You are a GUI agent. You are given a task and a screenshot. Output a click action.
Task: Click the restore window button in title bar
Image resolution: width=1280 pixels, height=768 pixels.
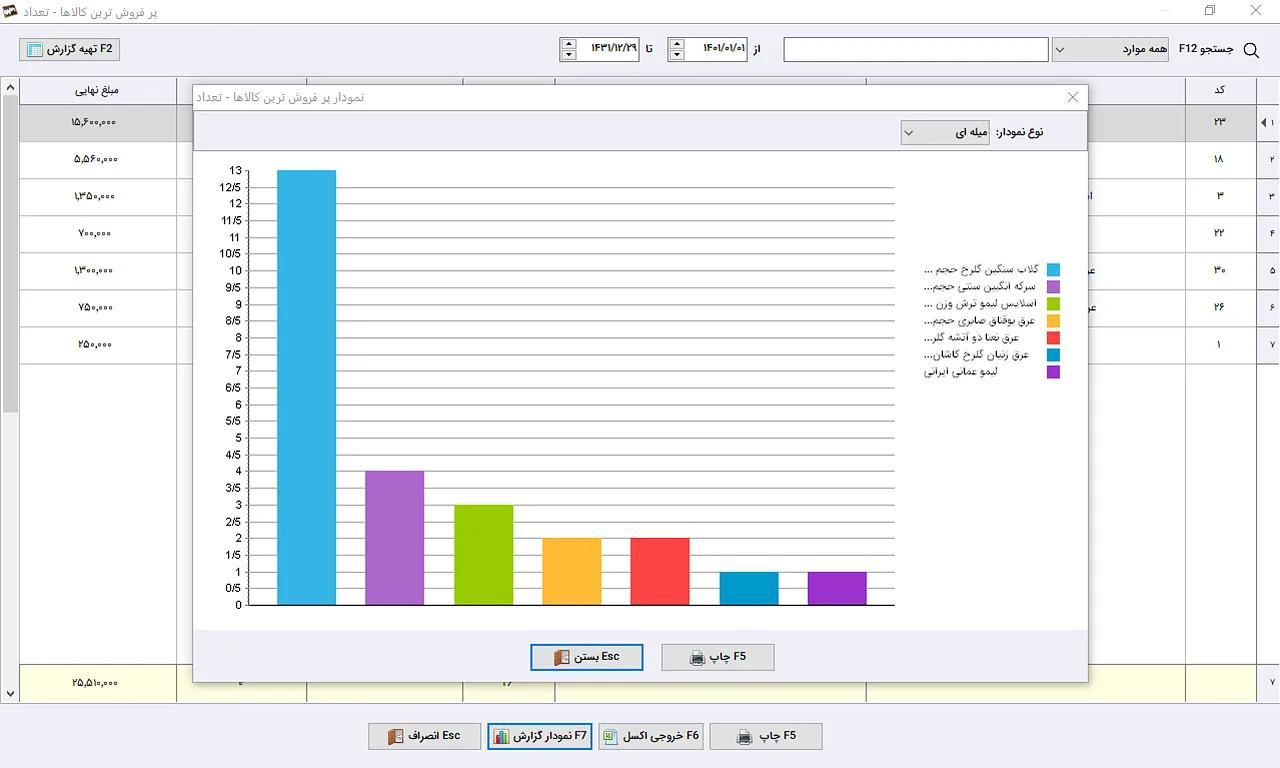(x=1210, y=11)
